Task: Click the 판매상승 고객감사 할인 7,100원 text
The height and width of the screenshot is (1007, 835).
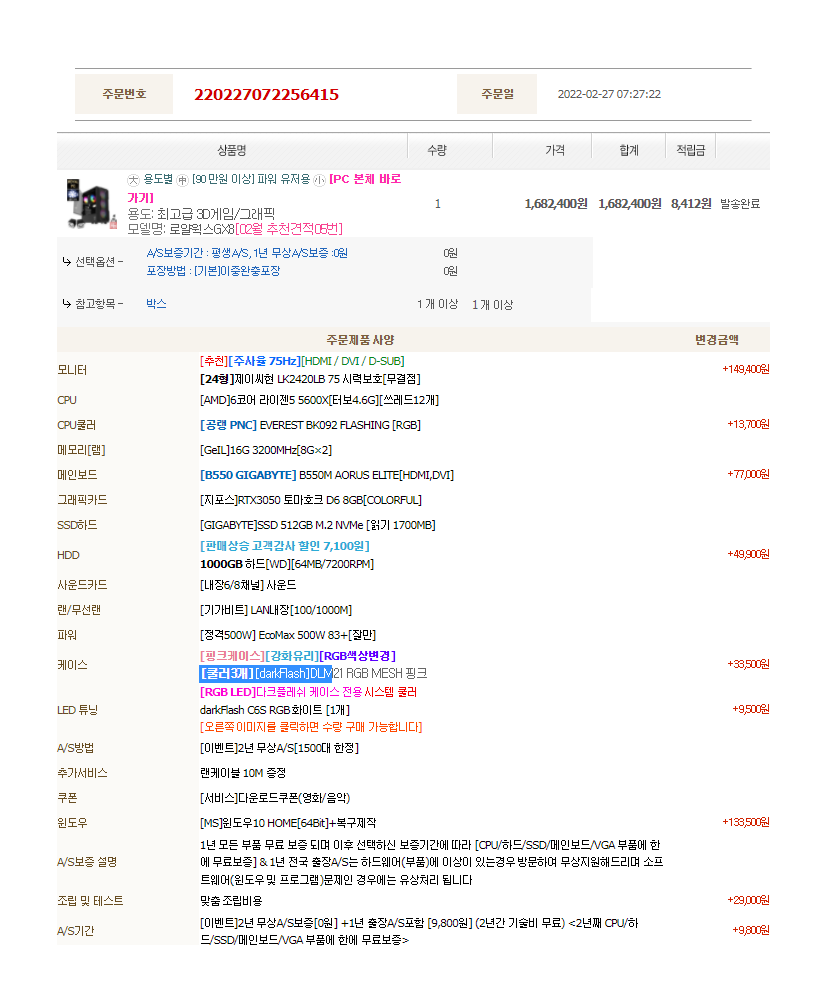Action: [285, 546]
